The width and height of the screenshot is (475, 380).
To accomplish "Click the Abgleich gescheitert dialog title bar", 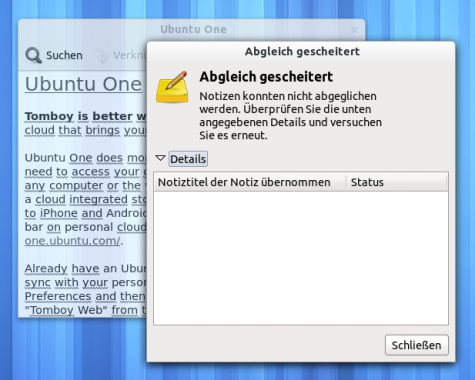I will (x=302, y=52).
